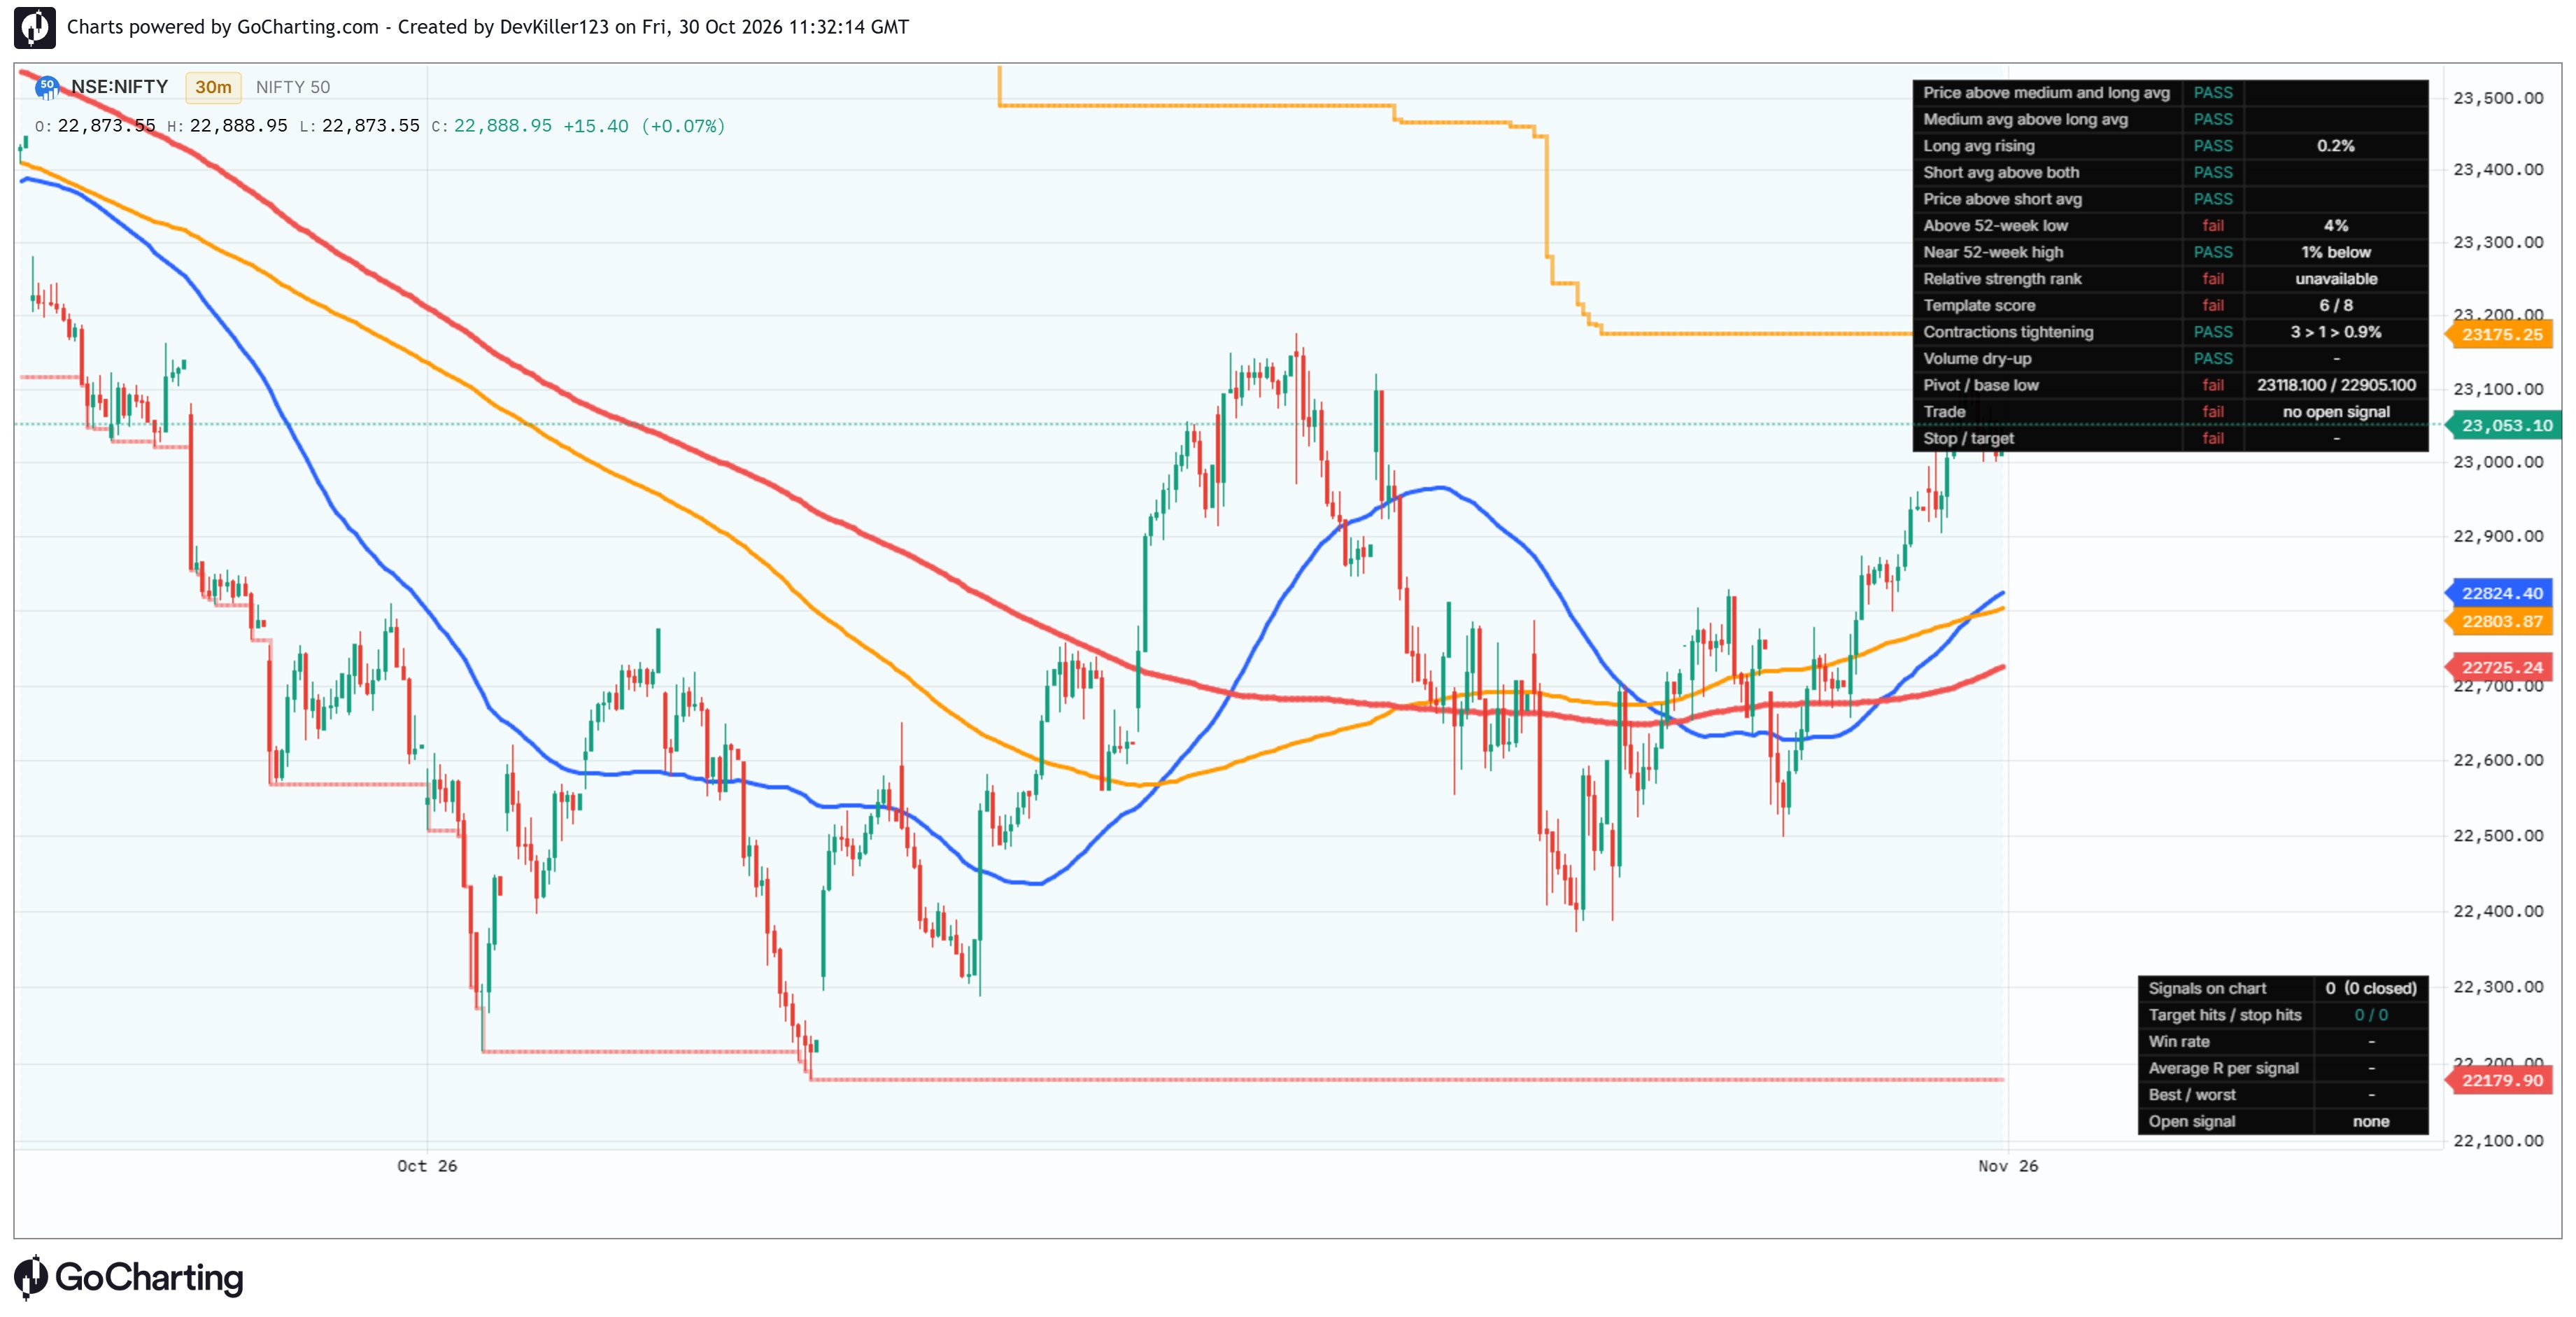Screen dimensions: 2576x1317
Task: Click 'Signals on chart' 0 (0 closed) value
Action: click(x=2370, y=988)
